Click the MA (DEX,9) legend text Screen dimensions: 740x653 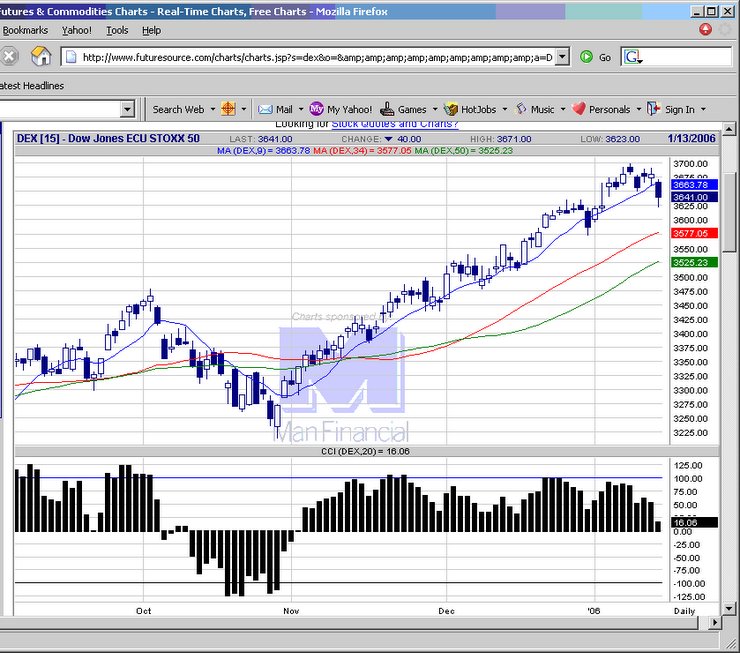263,151
